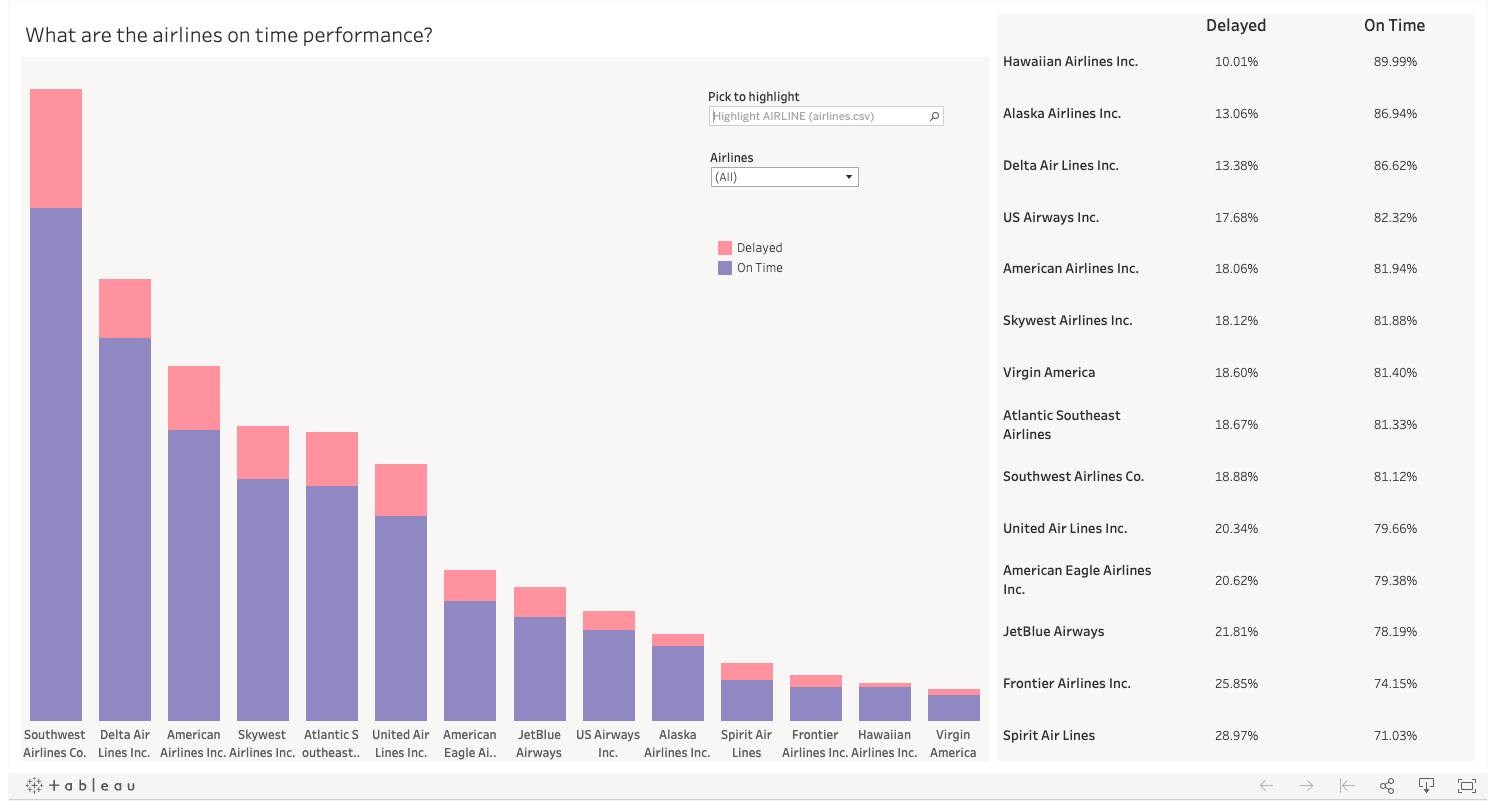1495x811 pixels.
Task: Click the United Air Lines on-time bar
Action: point(401,618)
